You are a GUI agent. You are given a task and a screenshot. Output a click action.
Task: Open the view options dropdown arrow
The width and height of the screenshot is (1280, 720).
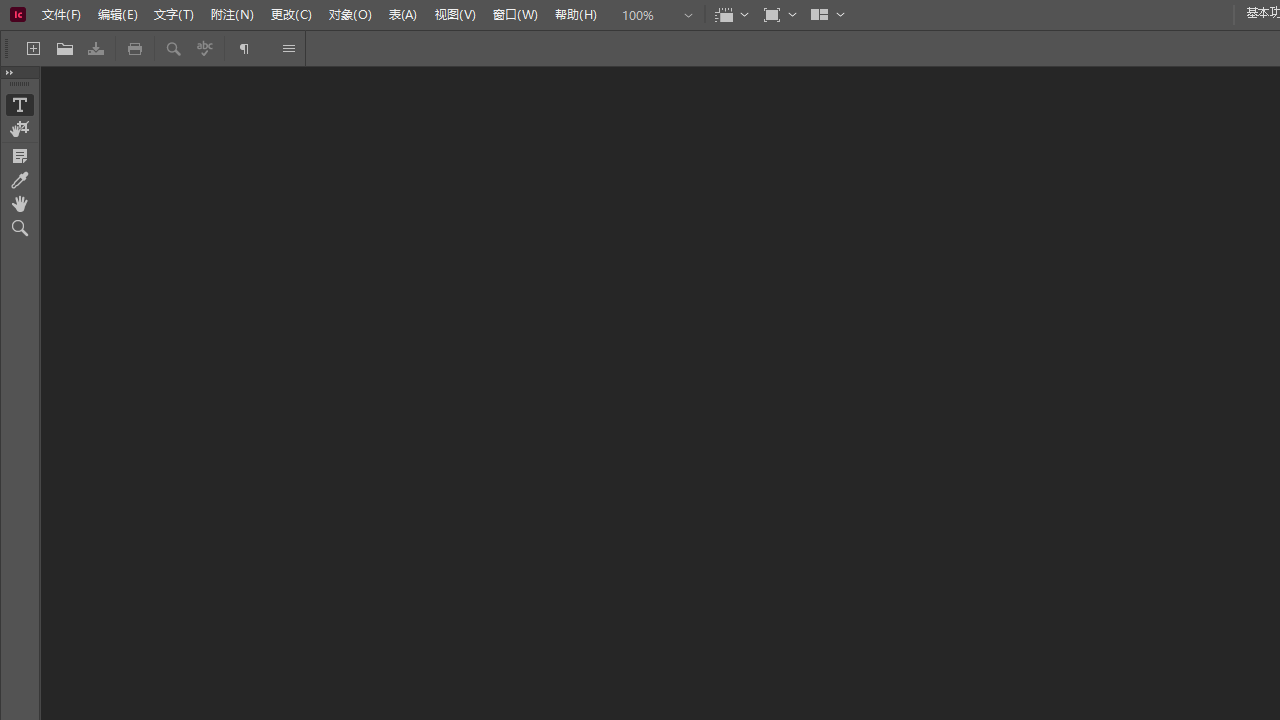coord(745,15)
